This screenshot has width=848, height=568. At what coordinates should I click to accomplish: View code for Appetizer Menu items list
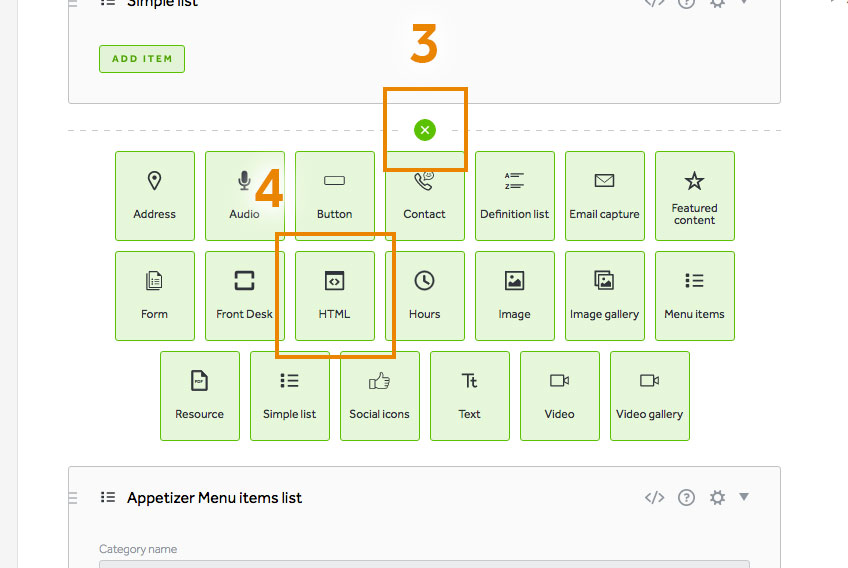click(654, 498)
